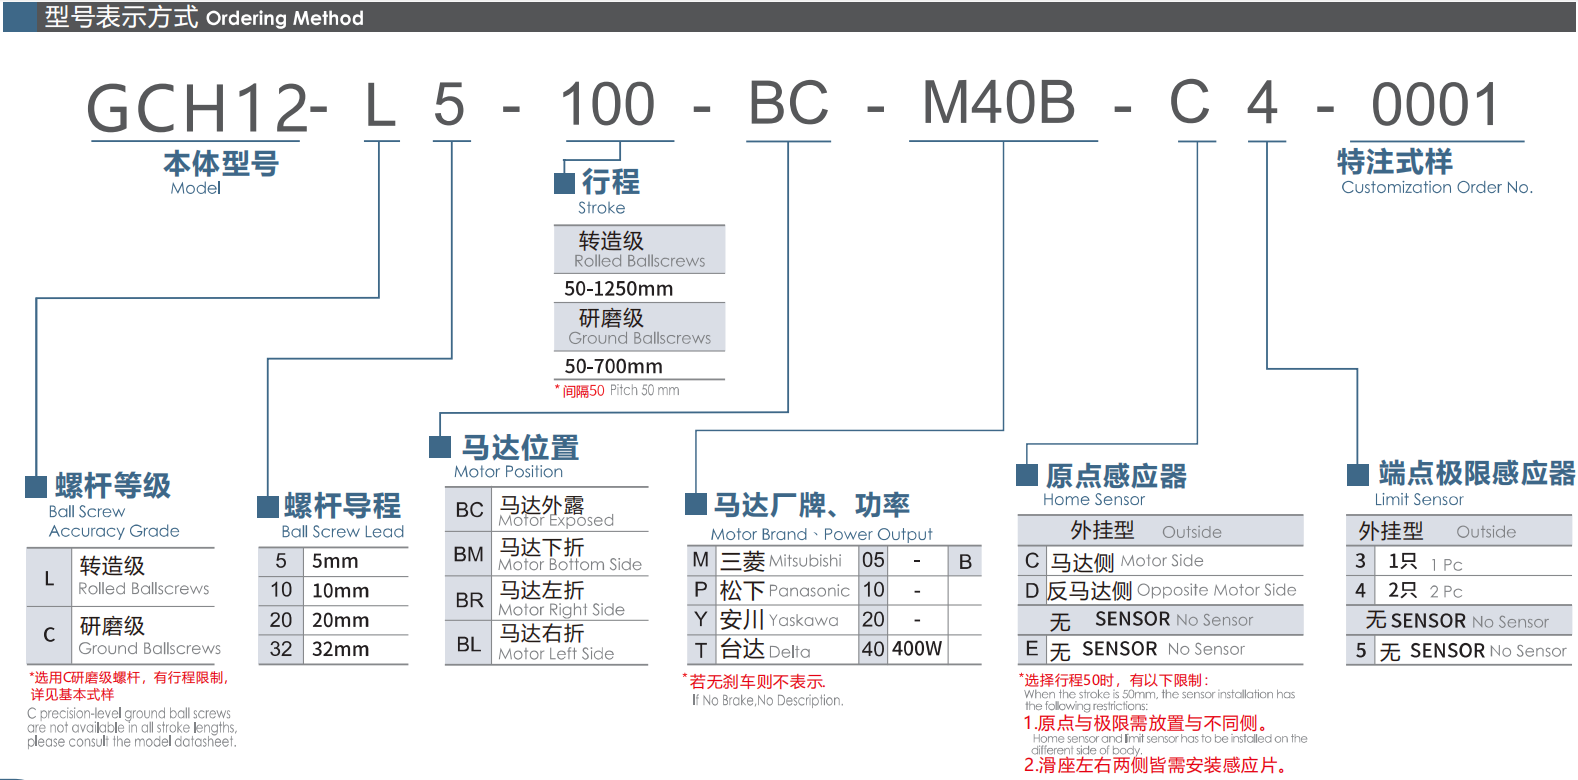Click the BM Motor Bottom Side row

click(x=546, y=554)
